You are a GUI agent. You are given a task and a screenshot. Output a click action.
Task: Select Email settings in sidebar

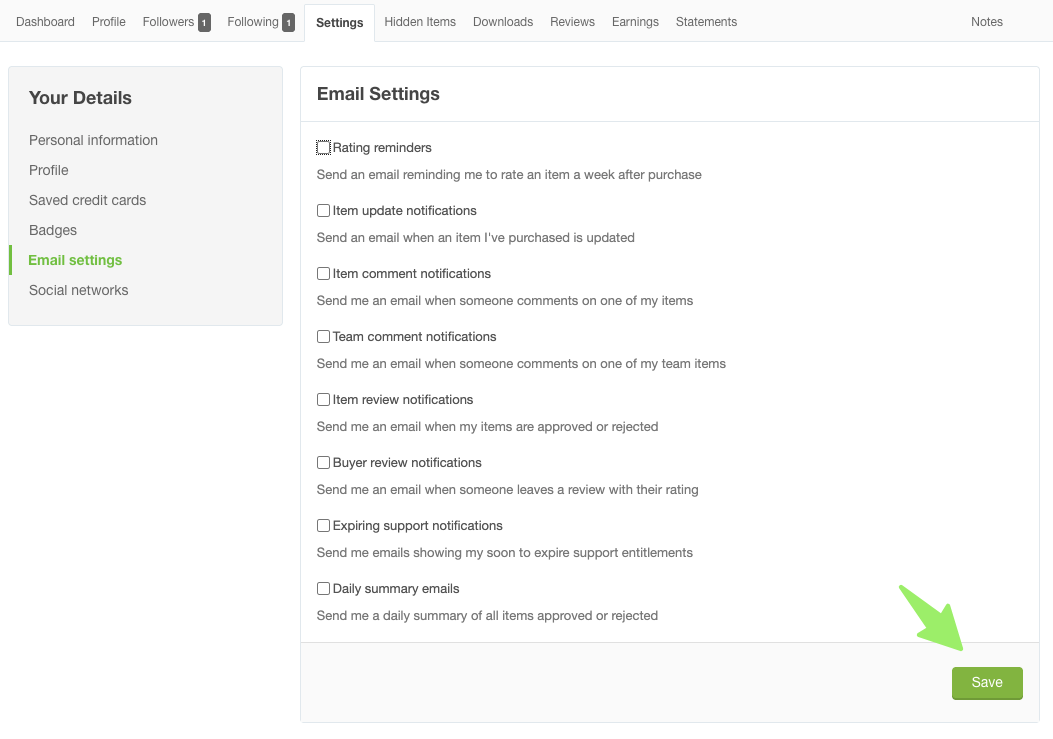(75, 260)
